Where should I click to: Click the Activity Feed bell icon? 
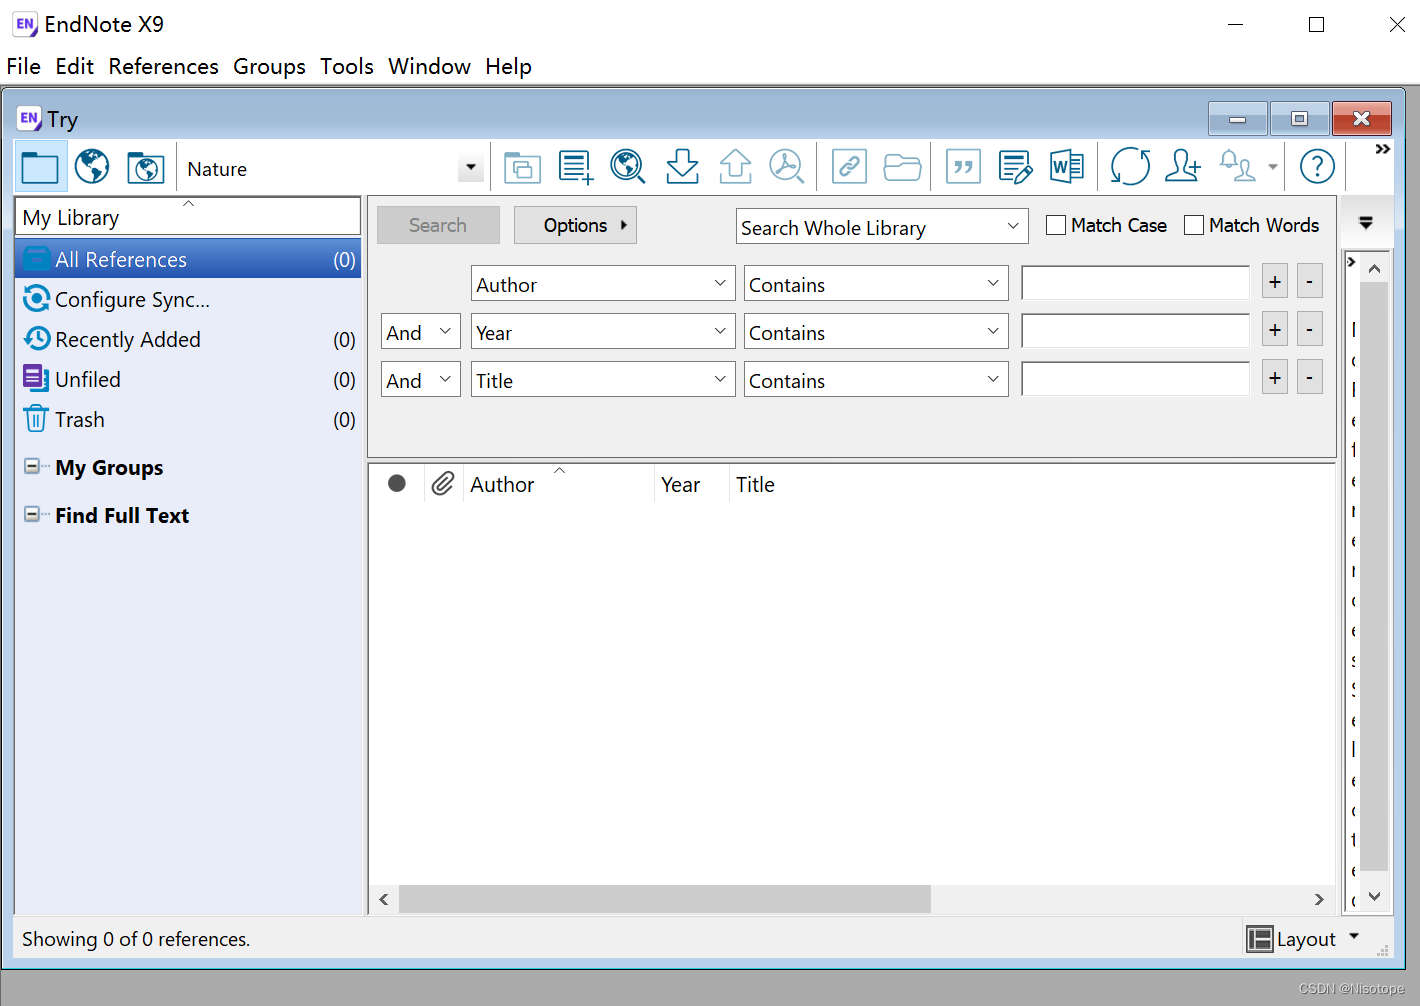(1237, 166)
